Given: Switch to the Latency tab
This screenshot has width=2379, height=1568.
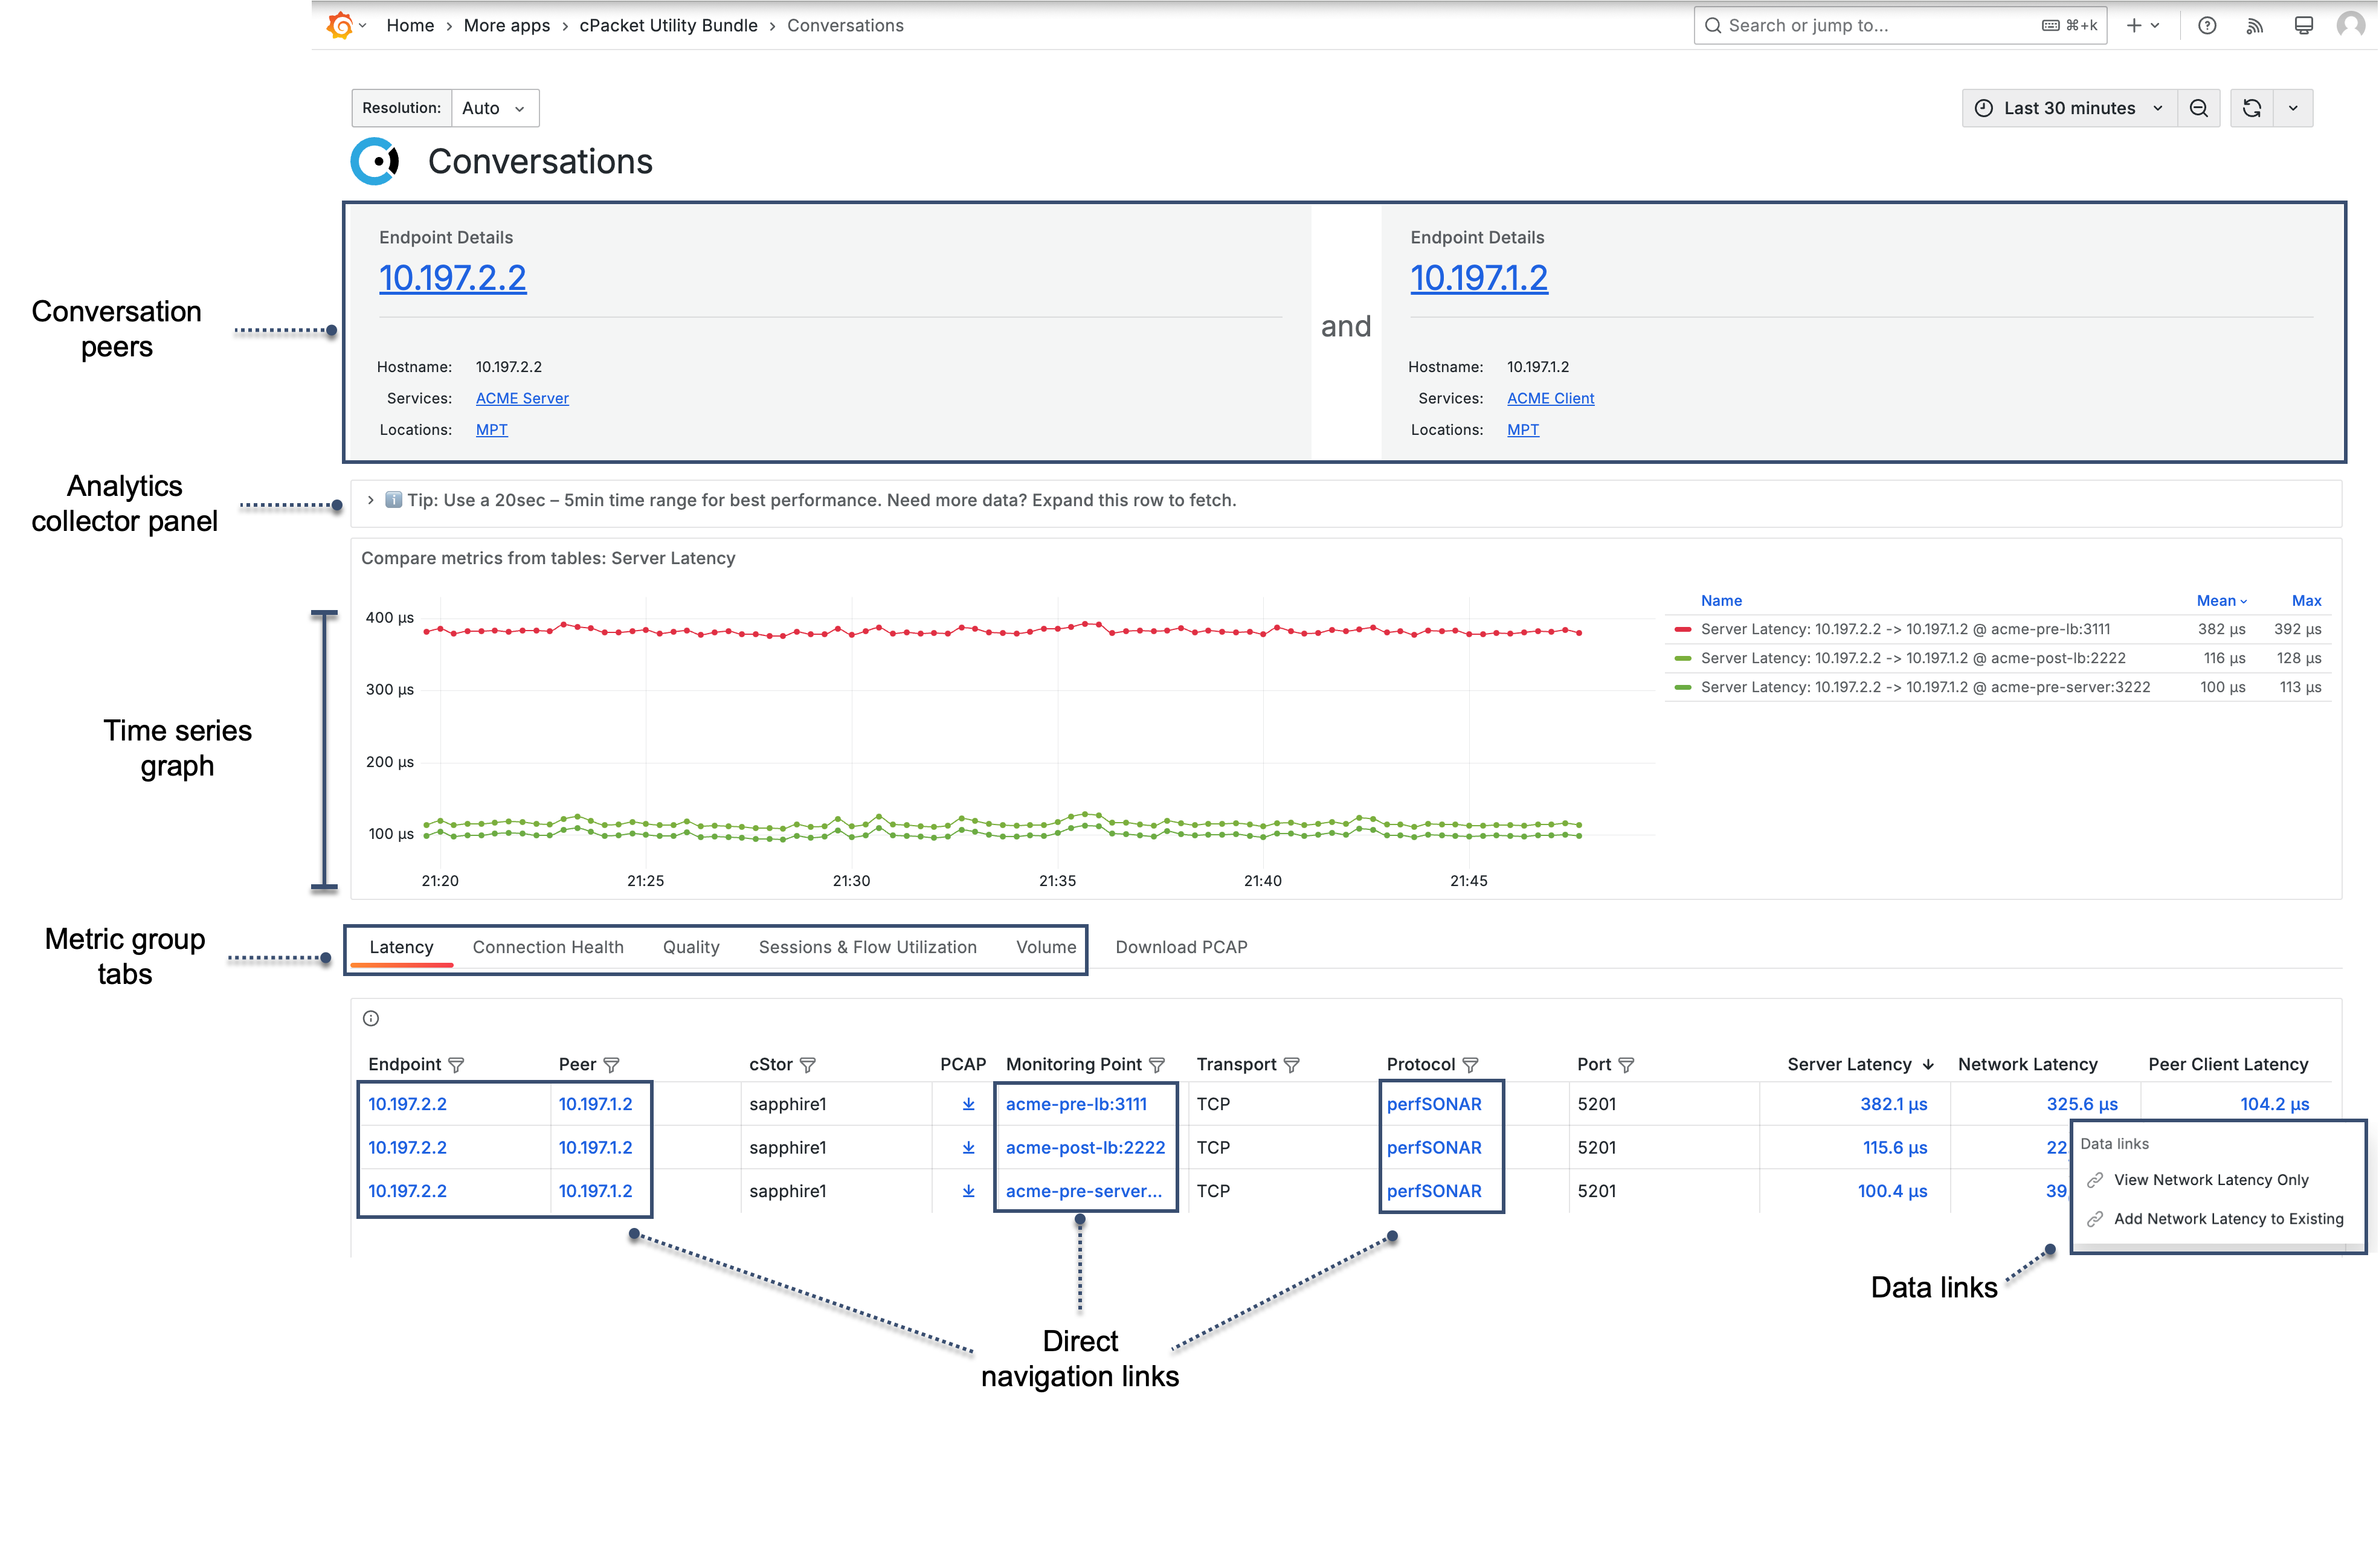Looking at the screenshot, I should [x=401, y=947].
